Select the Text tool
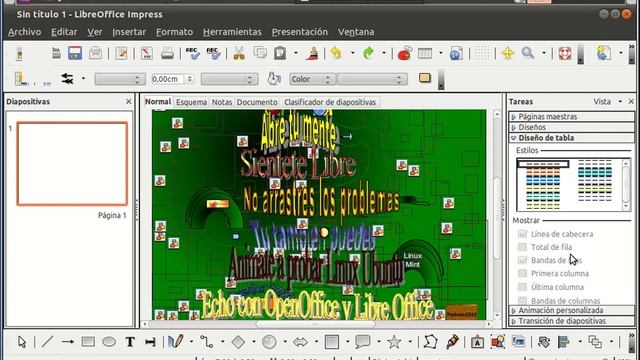 [x=130, y=342]
